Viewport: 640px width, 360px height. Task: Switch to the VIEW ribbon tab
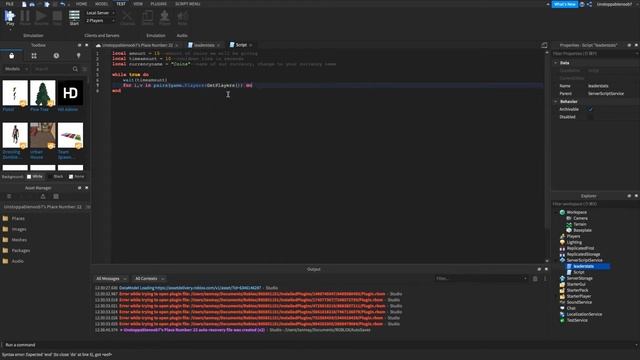[x=138, y=4]
